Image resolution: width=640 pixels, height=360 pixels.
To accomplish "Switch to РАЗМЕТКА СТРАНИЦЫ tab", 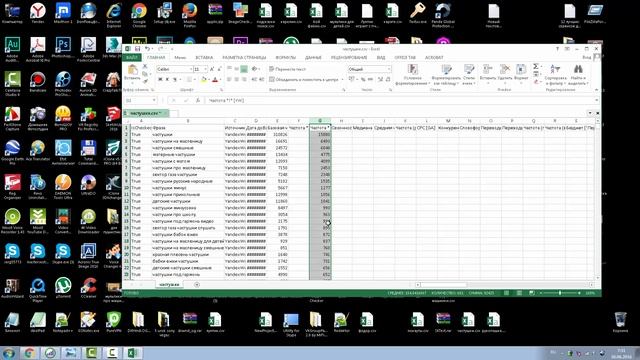I will coord(244,58).
